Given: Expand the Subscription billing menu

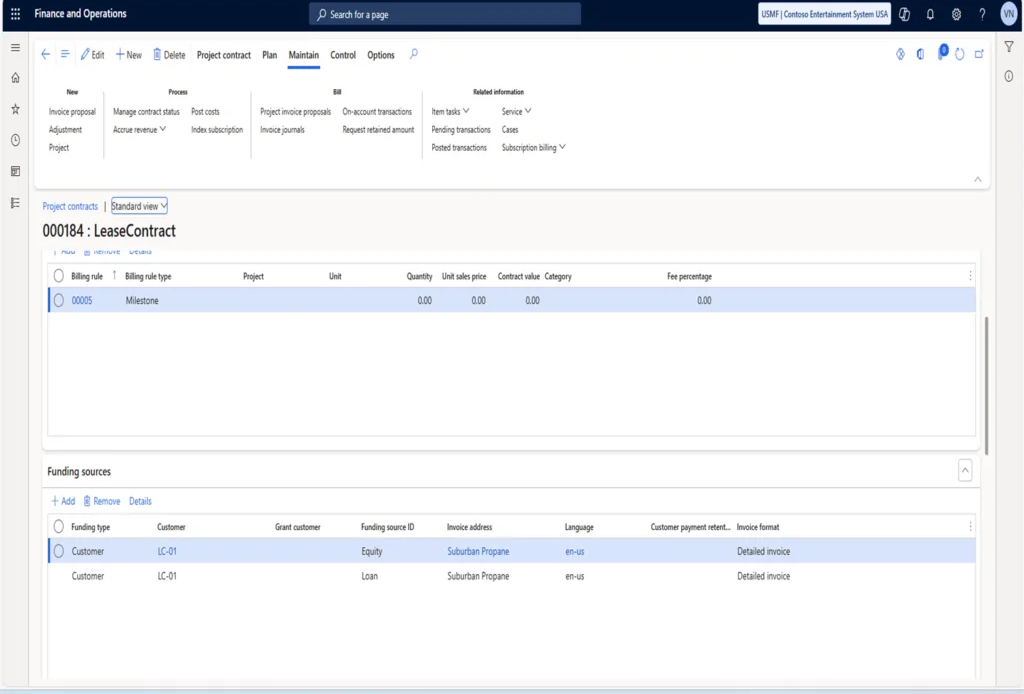Looking at the screenshot, I should pyautogui.click(x=533, y=148).
